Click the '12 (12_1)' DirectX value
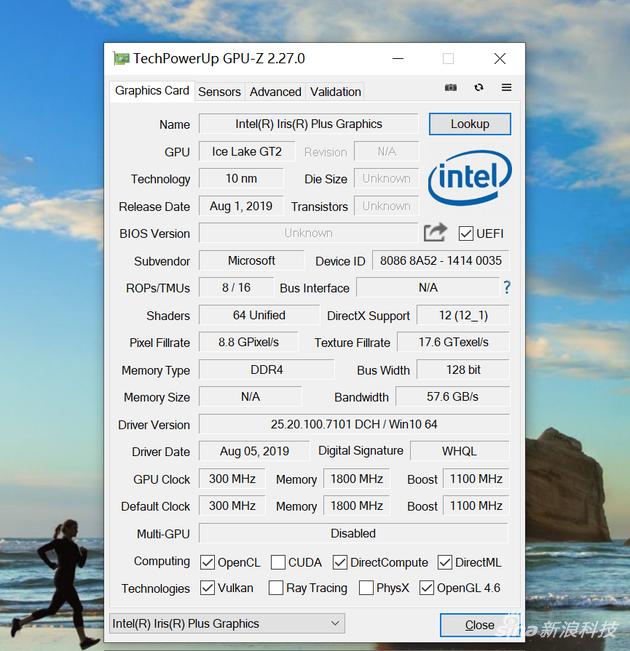The height and width of the screenshot is (651, 630). click(463, 316)
